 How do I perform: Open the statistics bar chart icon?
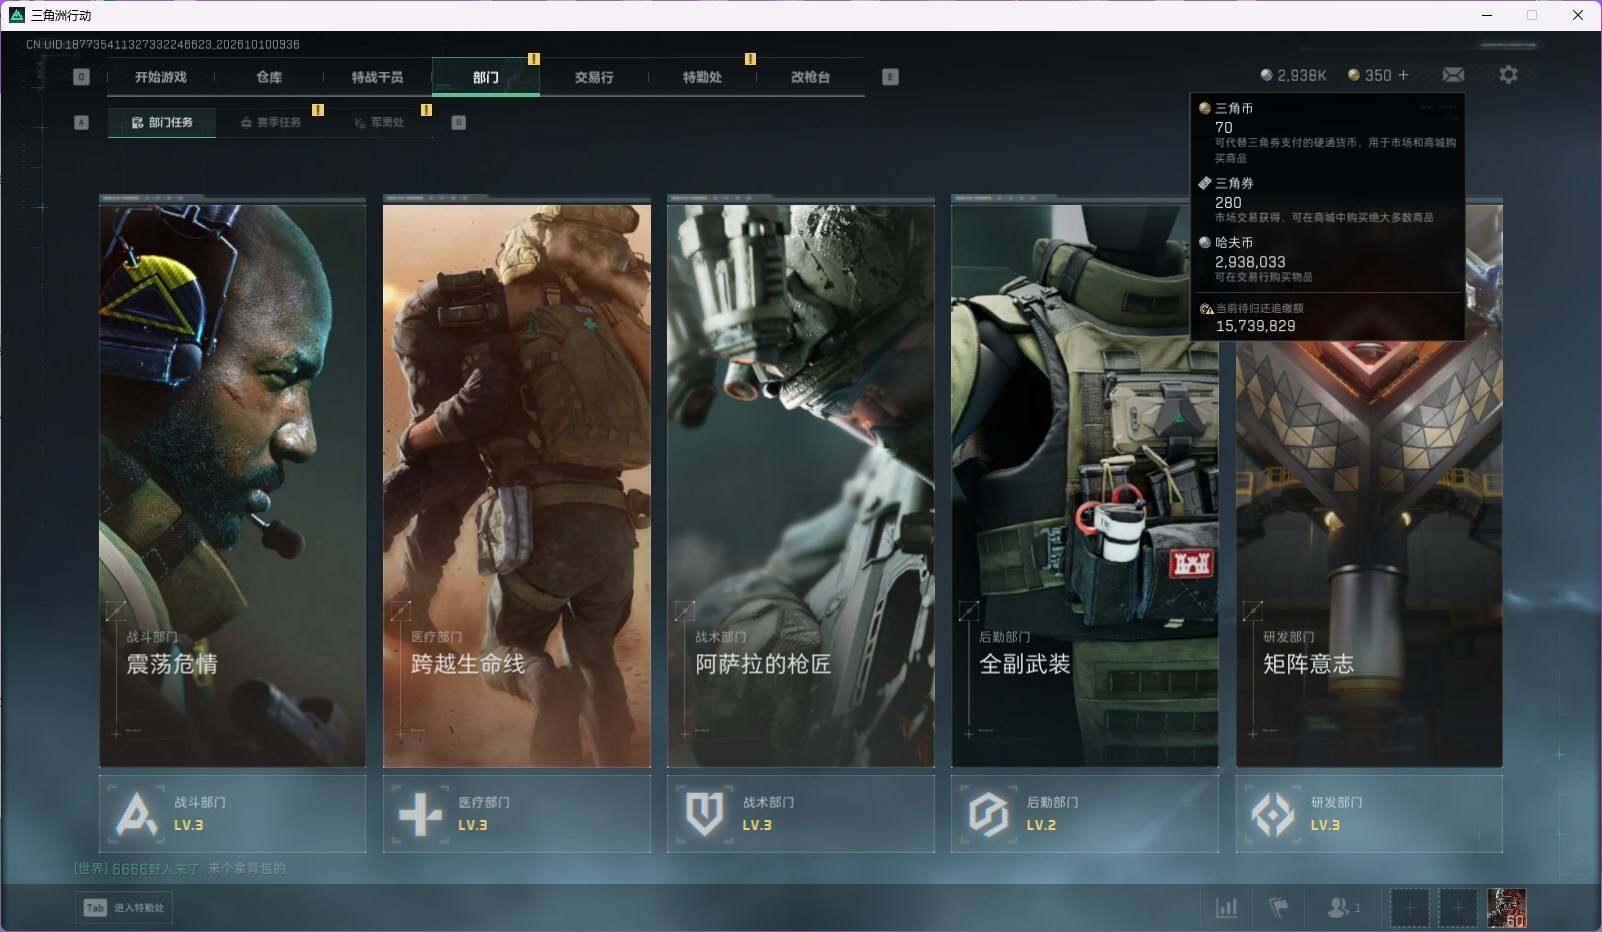(1226, 908)
